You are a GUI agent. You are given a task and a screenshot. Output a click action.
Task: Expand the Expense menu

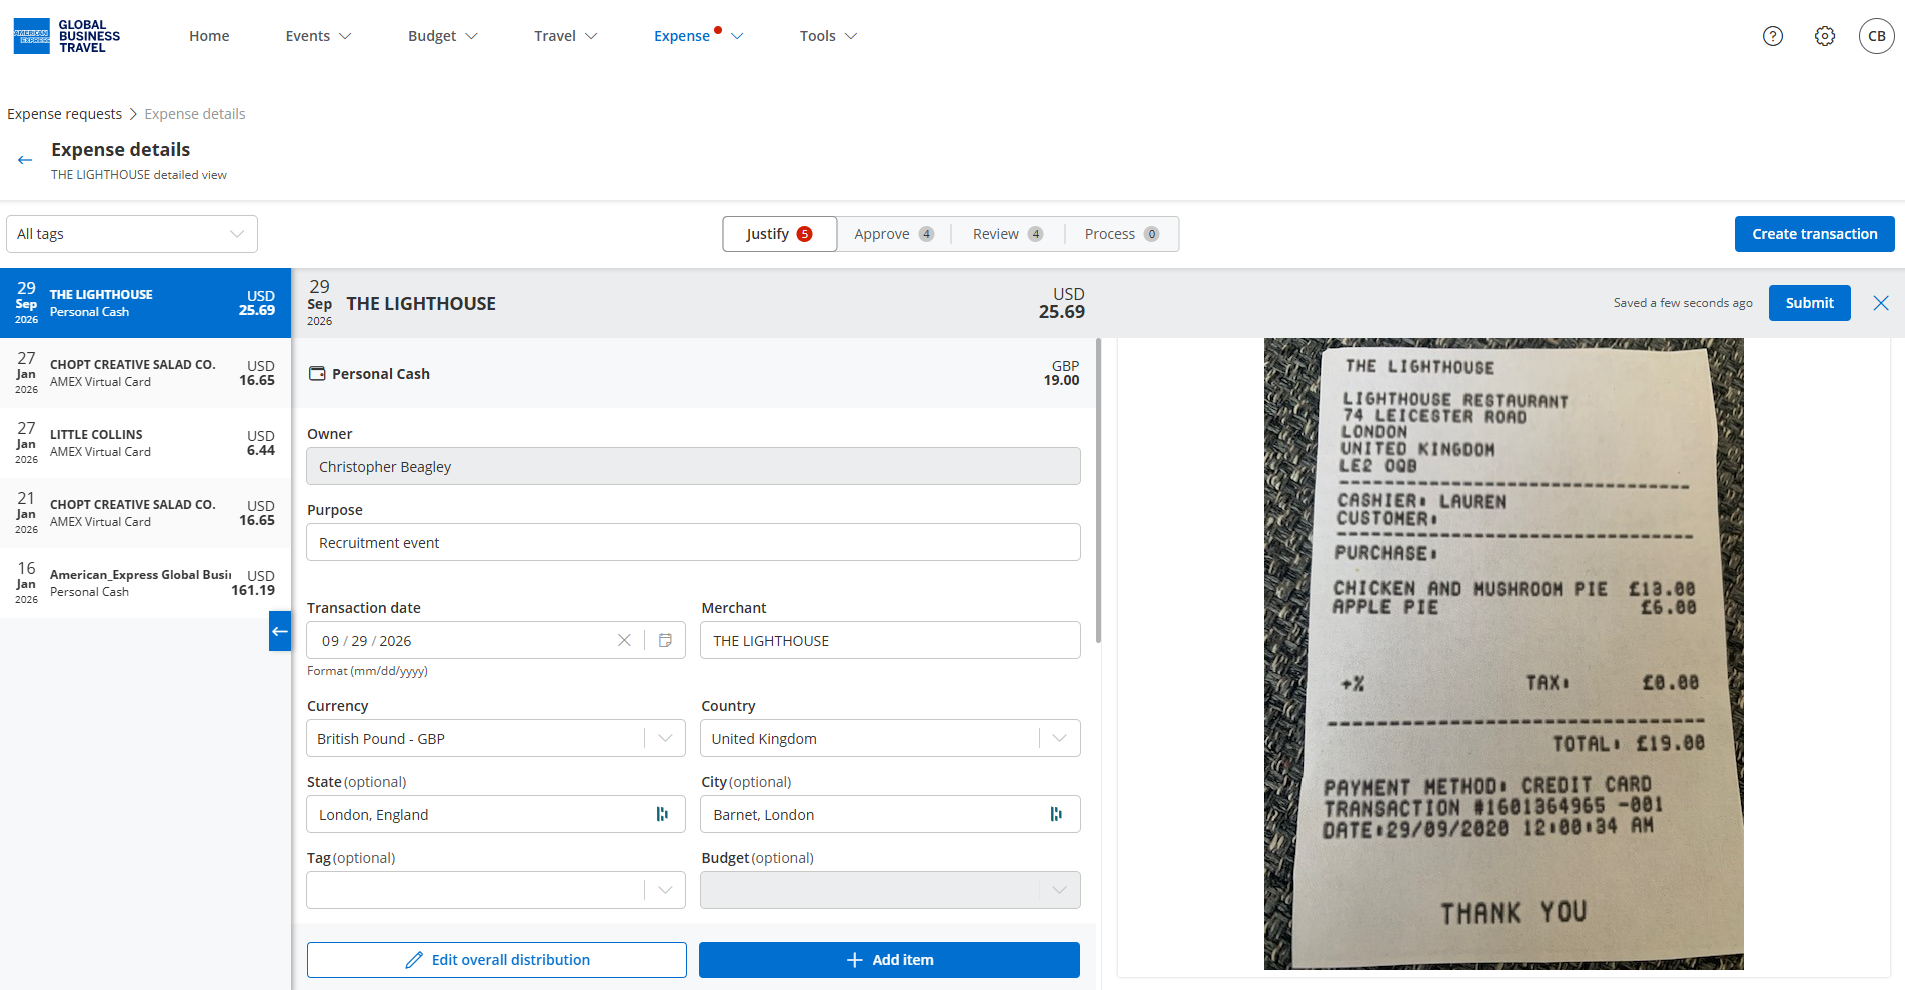pyautogui.click(x=698, y=36)
